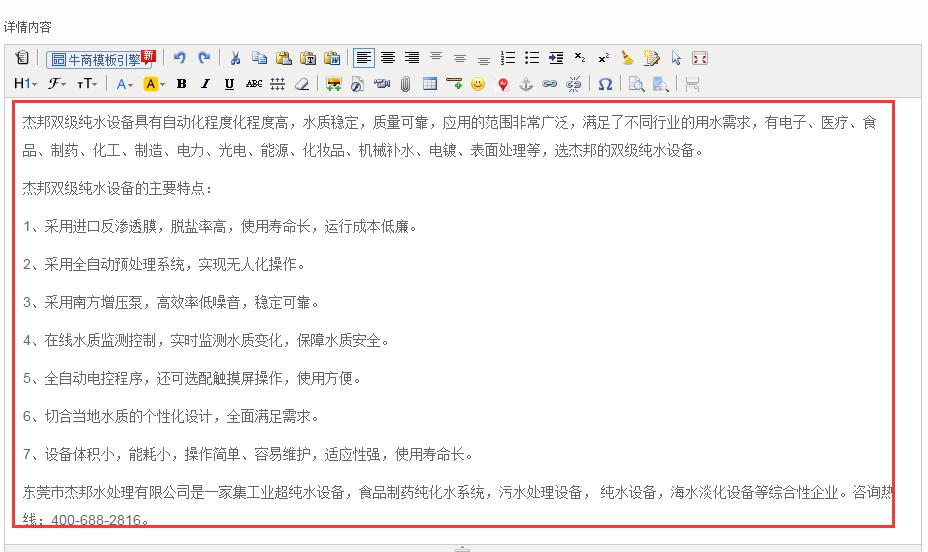
Task: Toggle bold formatting
Action: click(181, 84)
